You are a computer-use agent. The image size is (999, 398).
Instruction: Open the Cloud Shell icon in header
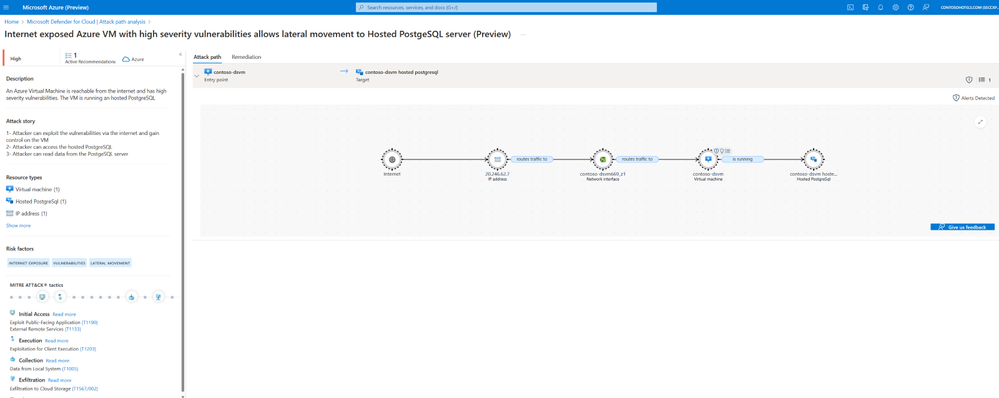850,8
